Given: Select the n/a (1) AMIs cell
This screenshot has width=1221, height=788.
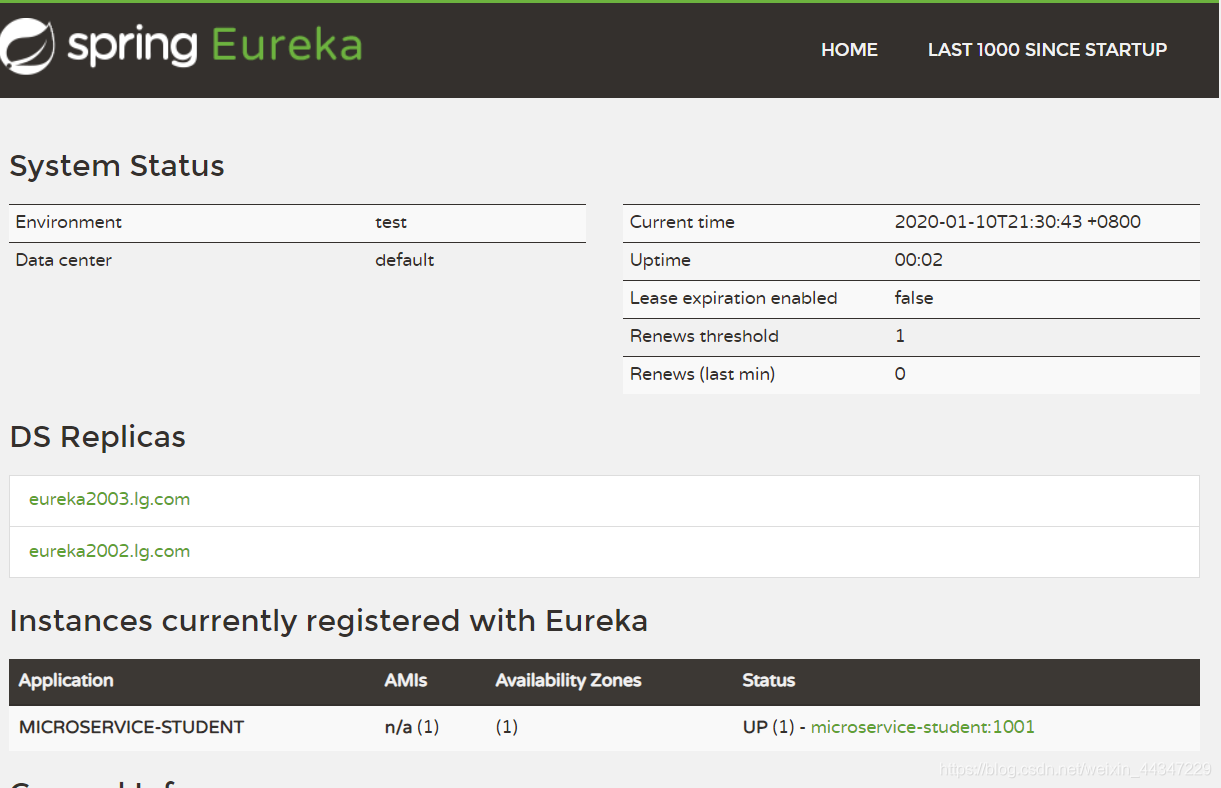Looking at the screenshot, I should (x=412, y=727).
